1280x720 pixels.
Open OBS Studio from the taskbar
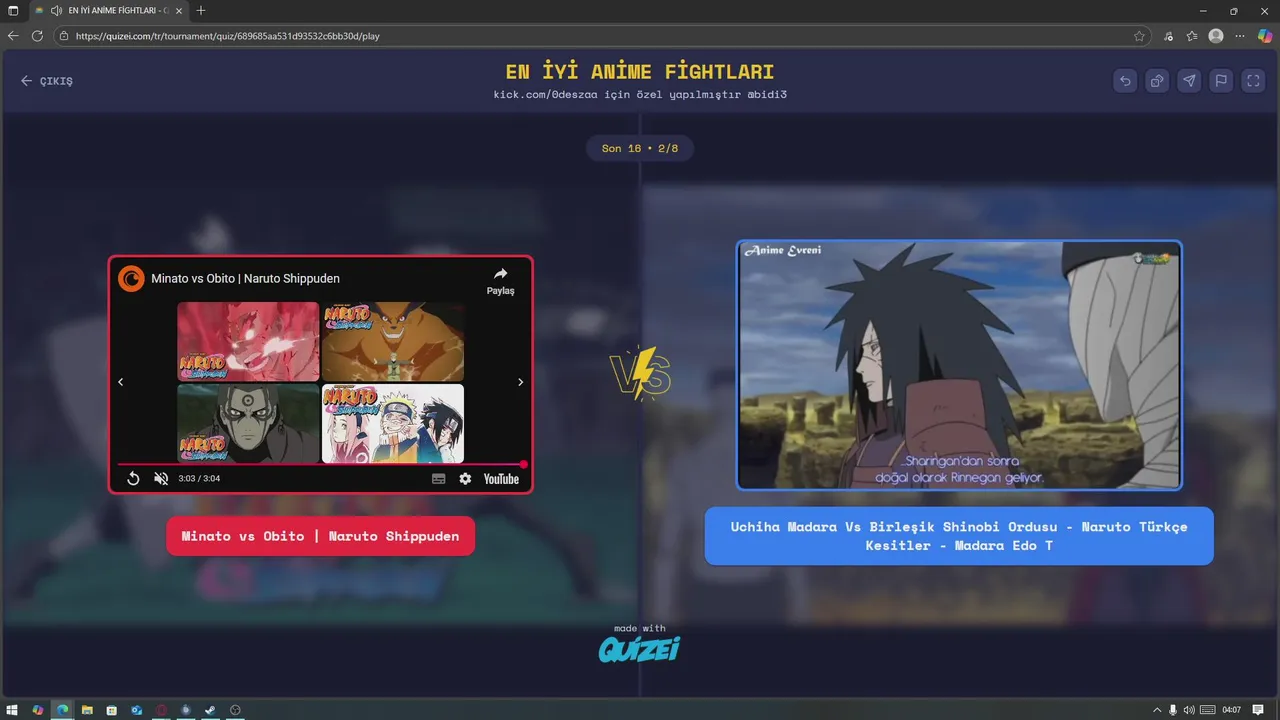(x=235, y=710)
